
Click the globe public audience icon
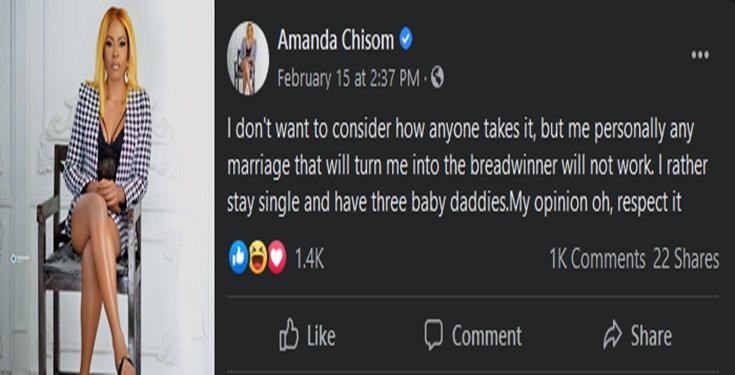pyautogui.click(x=437, y=77)
